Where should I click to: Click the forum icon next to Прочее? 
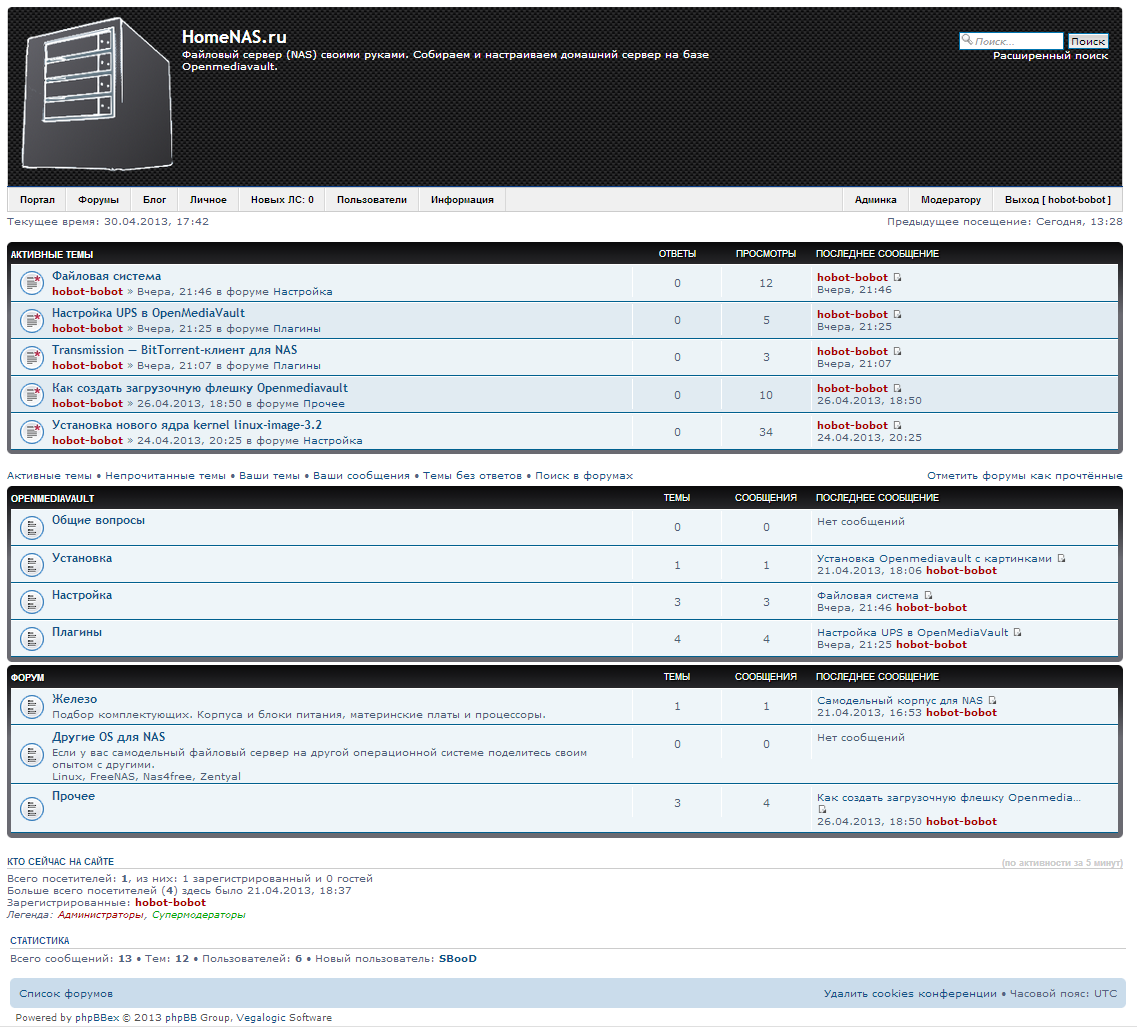coord(32,804)
